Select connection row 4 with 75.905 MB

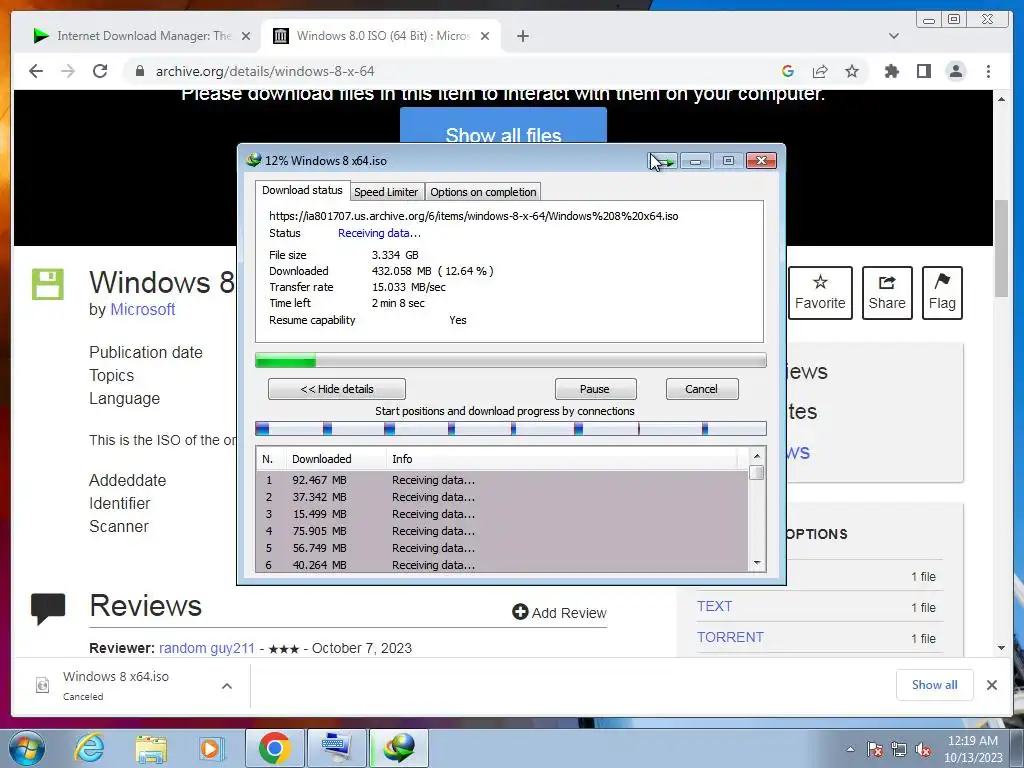click(502, 531)
